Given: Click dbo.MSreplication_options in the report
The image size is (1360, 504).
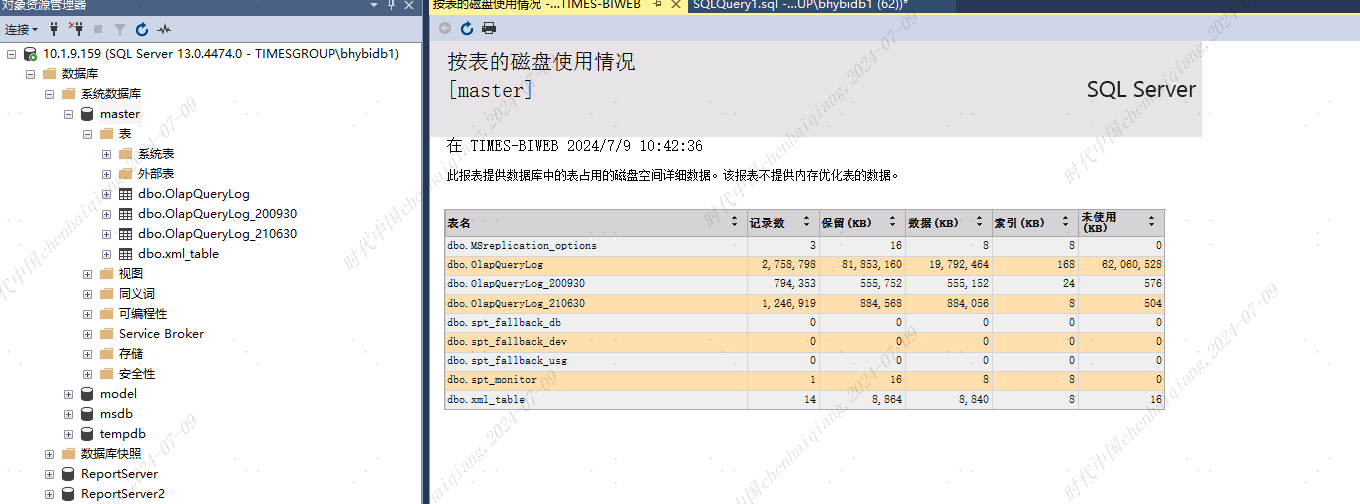Looking at the screenshot, I should pos(522,245).
